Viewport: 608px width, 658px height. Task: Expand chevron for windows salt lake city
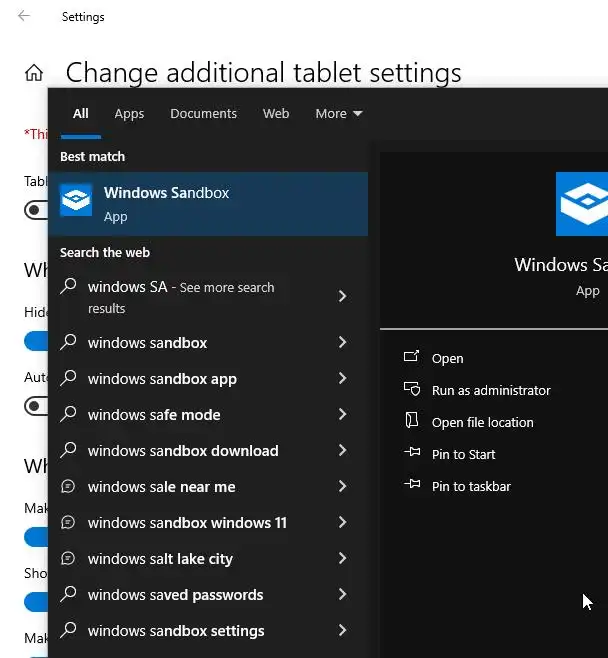(x=342, y=559)
